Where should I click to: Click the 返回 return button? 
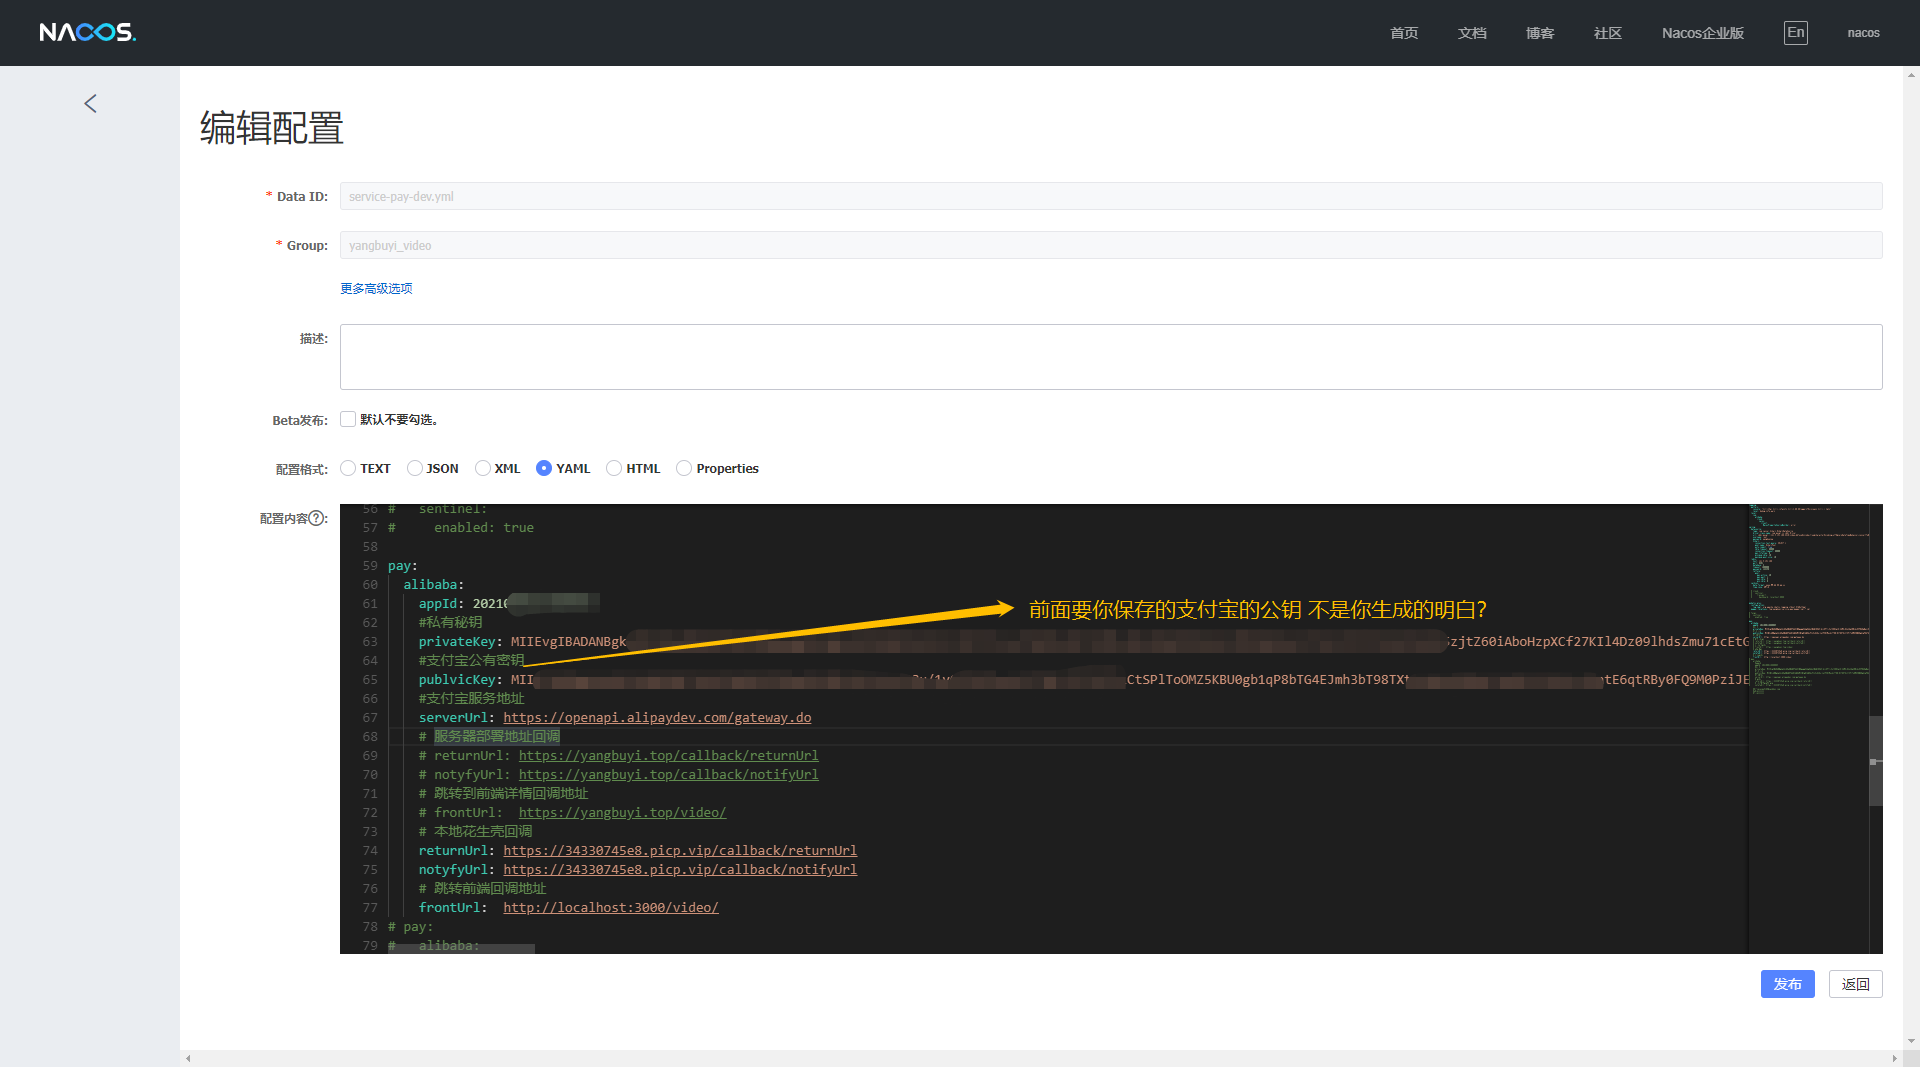pyautogui.click(x=1856, y=984)
